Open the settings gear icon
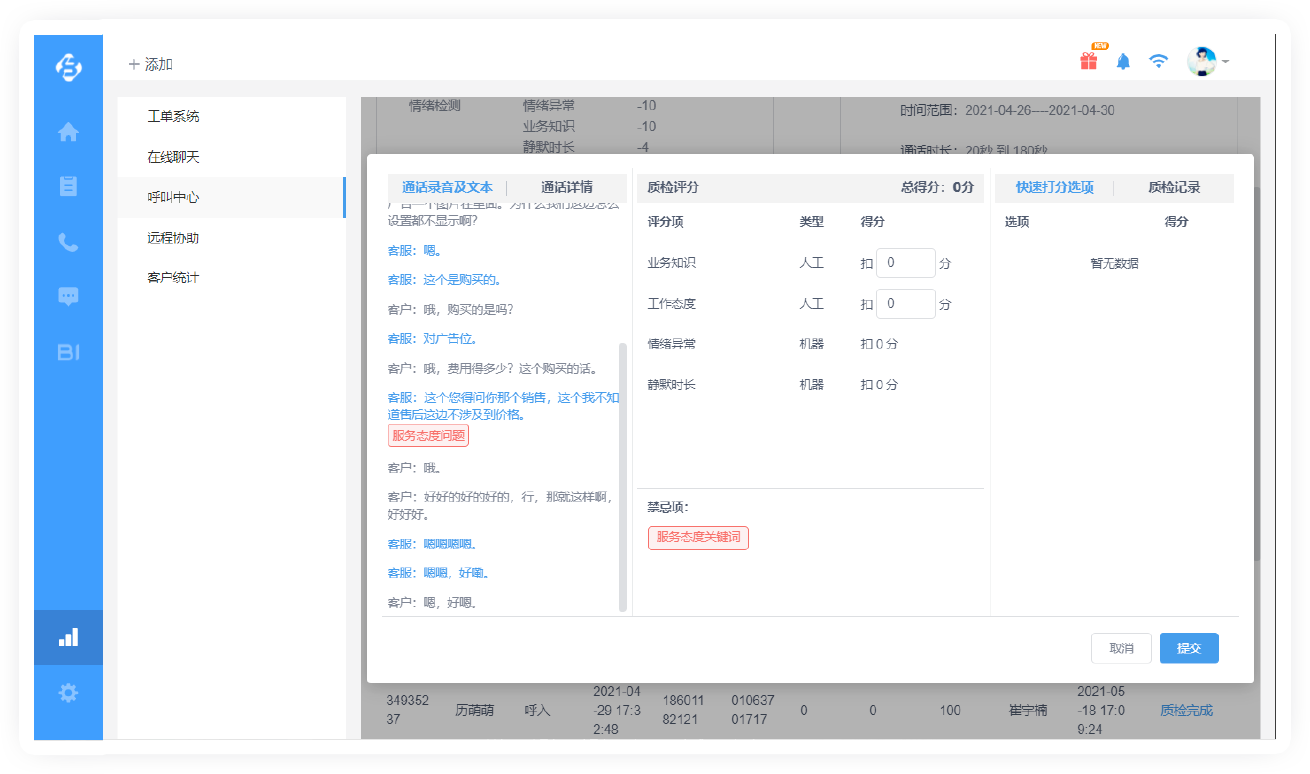The width and height of the screenshot is (1310, 774). [68, 692]
